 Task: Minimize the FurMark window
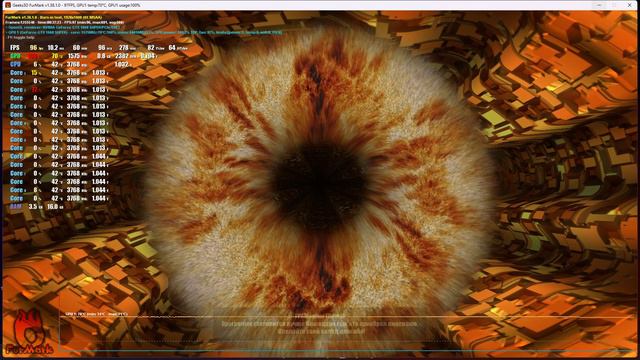click(x=599, y=5)
